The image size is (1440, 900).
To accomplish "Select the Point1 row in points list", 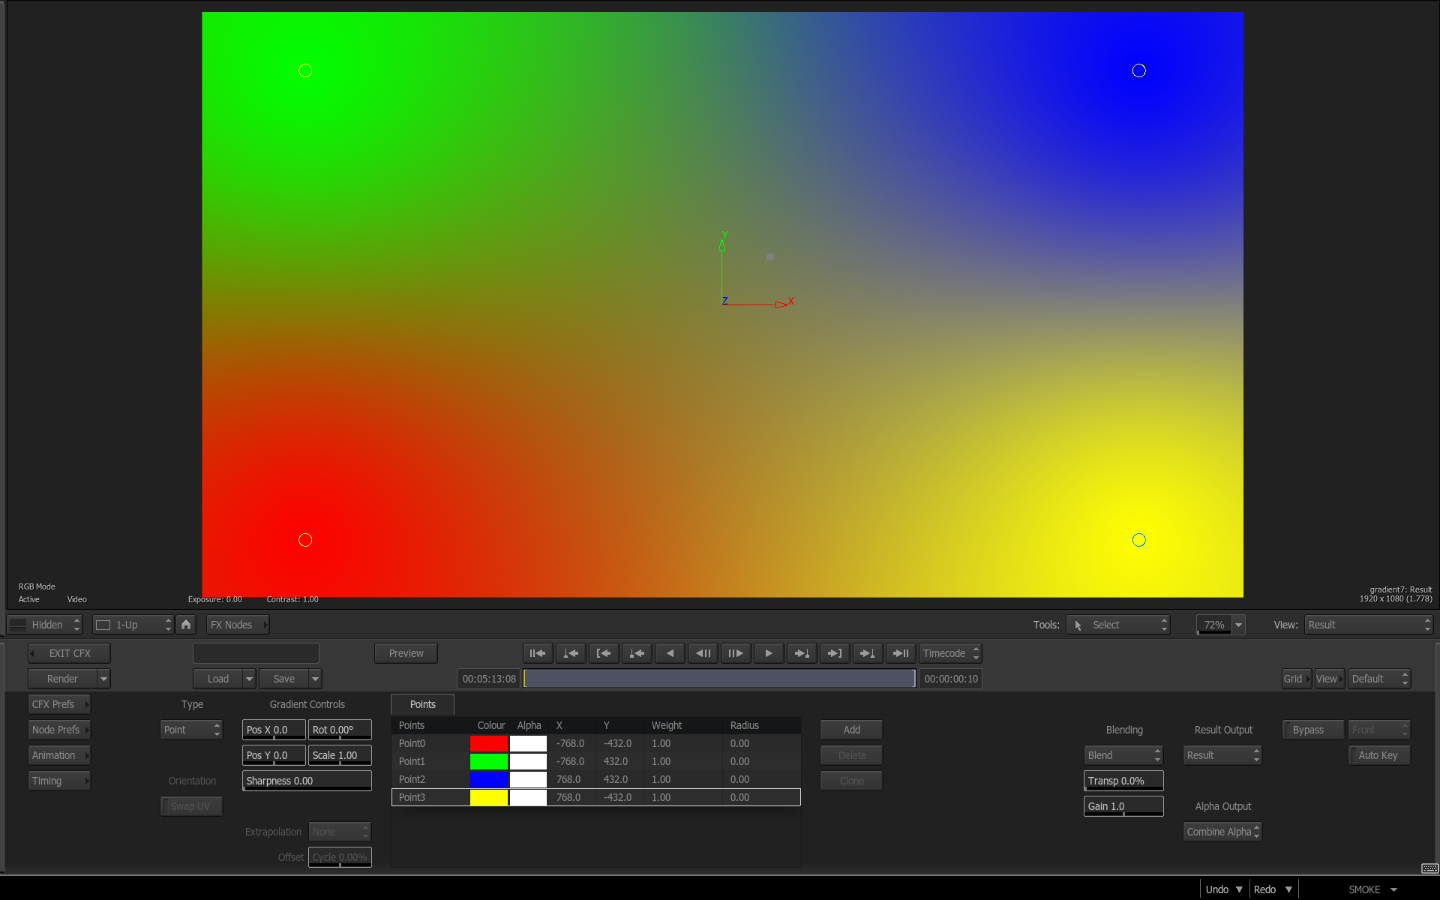I will pos(412,761).
